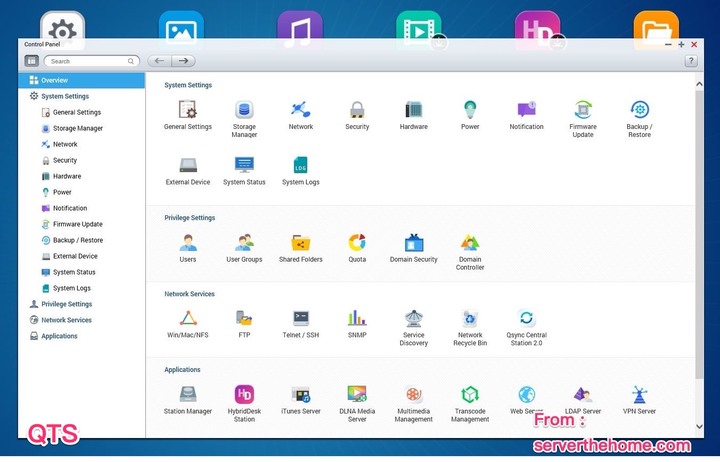
Task: Open Notification icon in main panel
Action: (527, 110)
